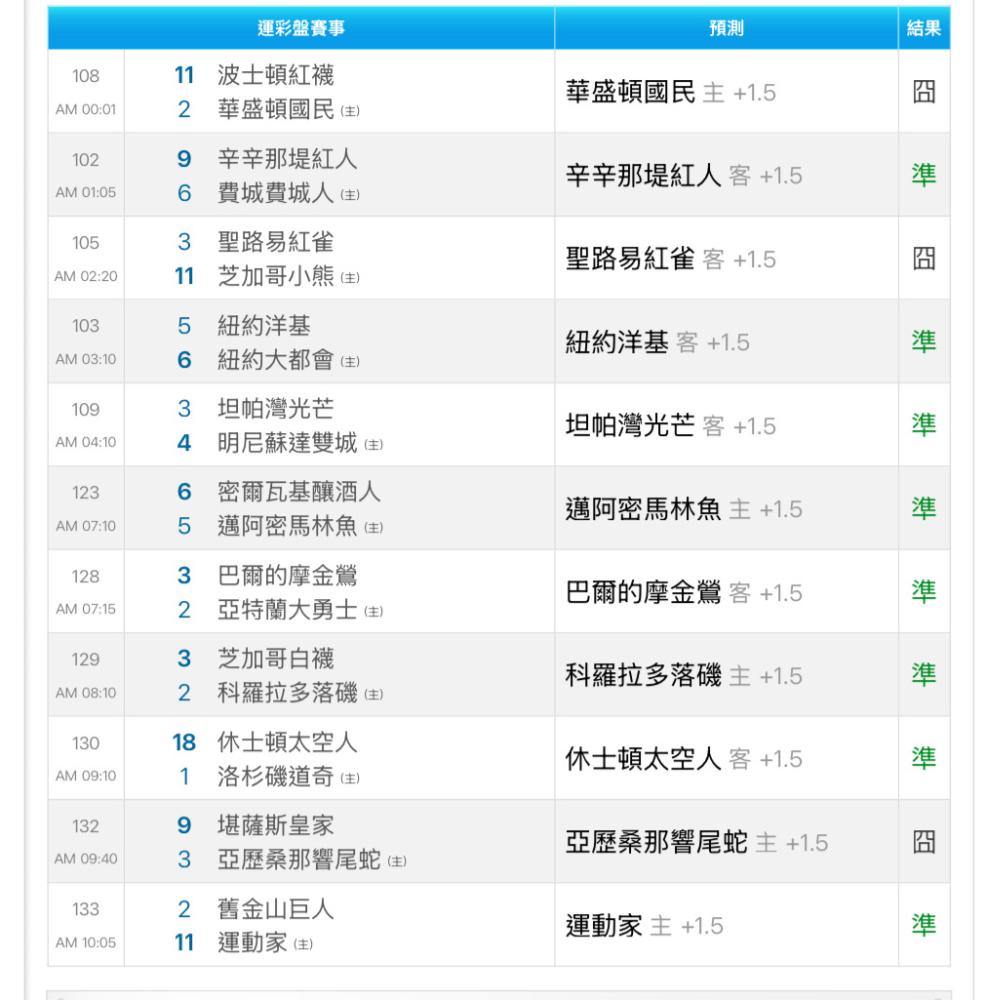This screenshot has width=986, height=1000.
Task: Select team 辛辛那堤紅人 in game 102 matchup
Action: [x=287, y=159]
